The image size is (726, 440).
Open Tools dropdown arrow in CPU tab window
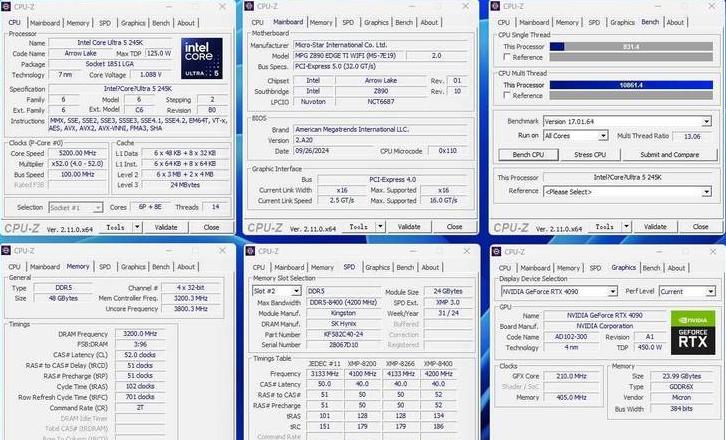pyautogui.click(x=137, y=227)
